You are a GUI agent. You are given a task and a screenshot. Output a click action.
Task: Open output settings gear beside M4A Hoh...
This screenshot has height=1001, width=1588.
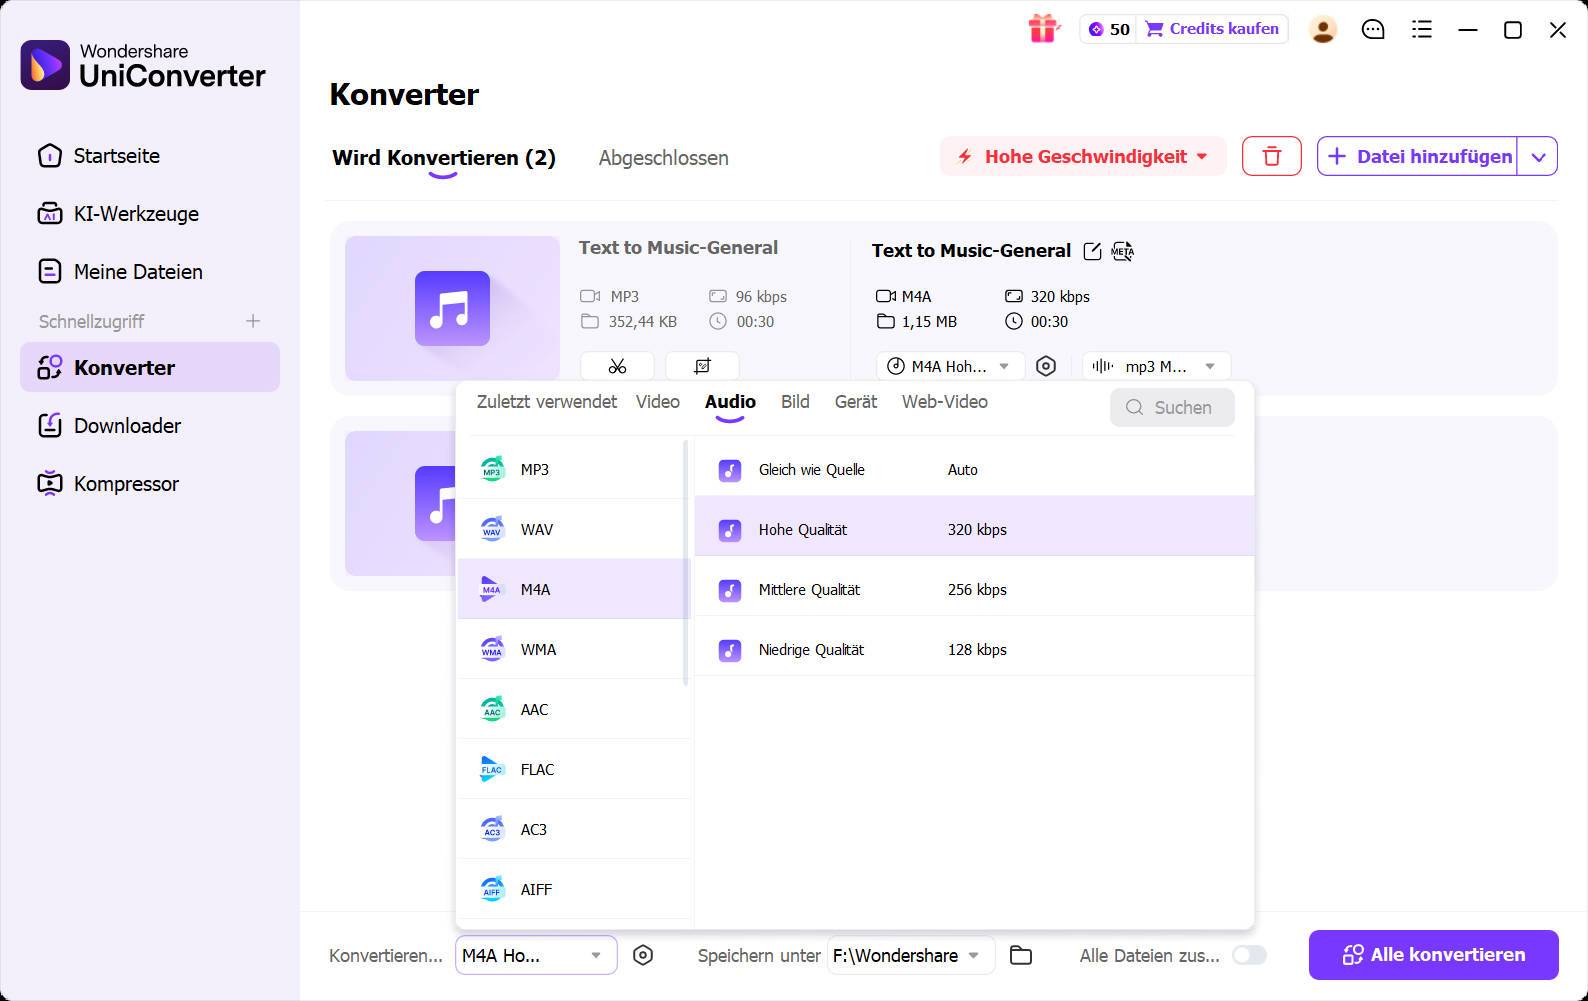pyautogui.click(x=1046, y=366)
